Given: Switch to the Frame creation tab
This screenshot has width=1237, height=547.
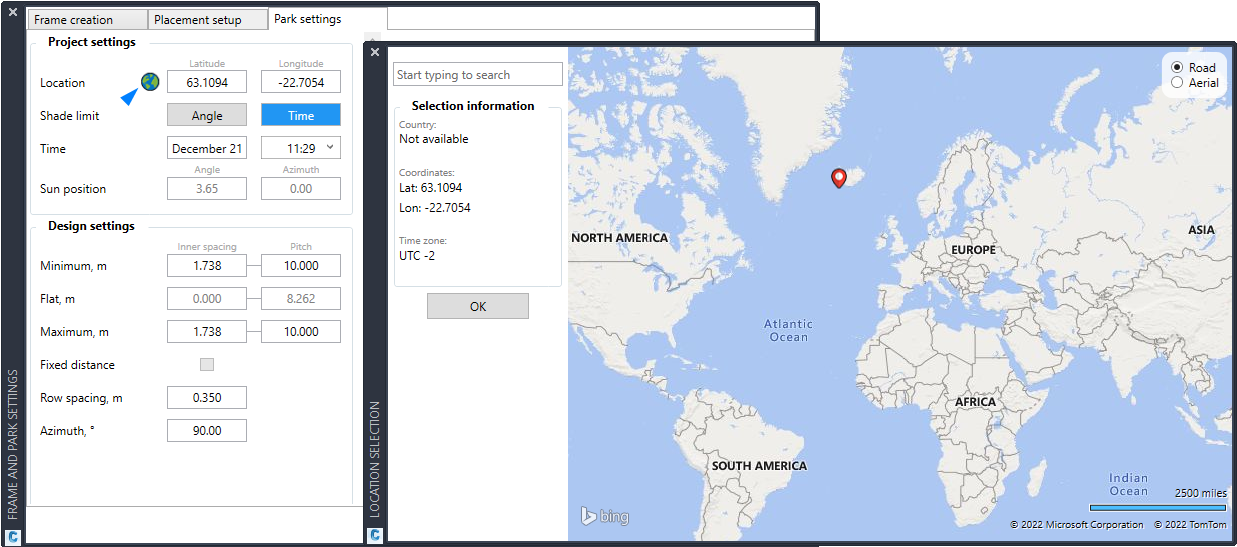Looking at the screenshot, I should pyautogui.click(x=87, y=20).
